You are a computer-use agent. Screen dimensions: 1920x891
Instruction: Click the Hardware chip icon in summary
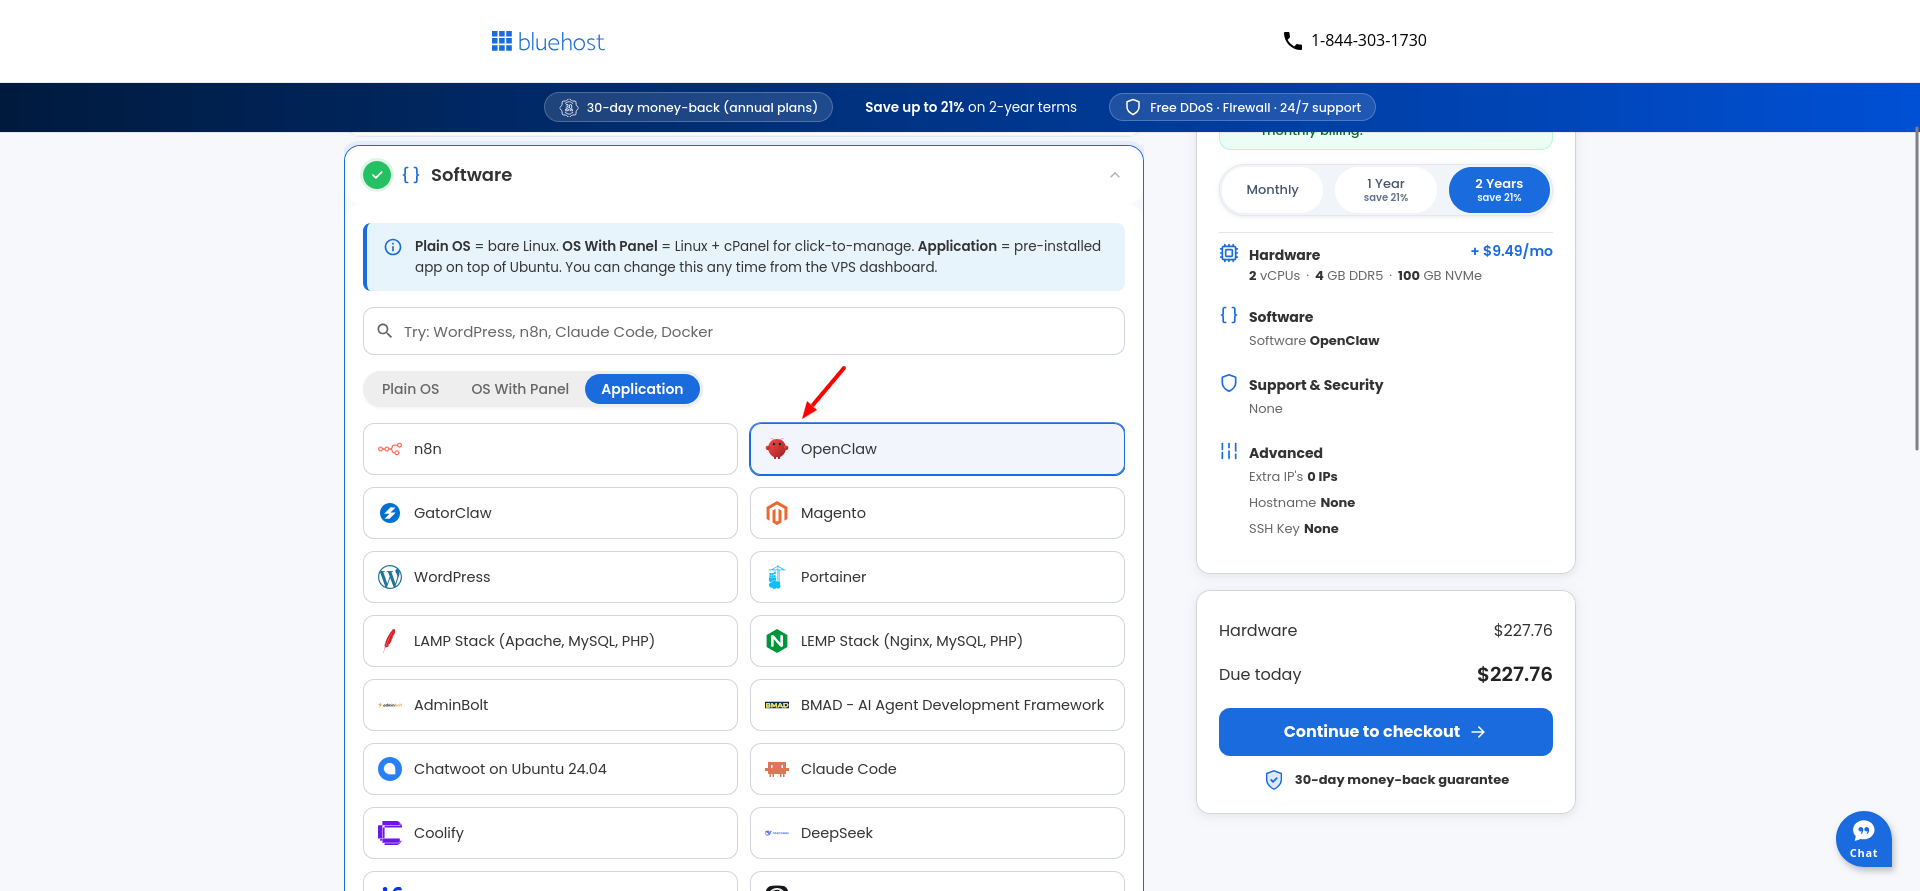[1229, 254]
